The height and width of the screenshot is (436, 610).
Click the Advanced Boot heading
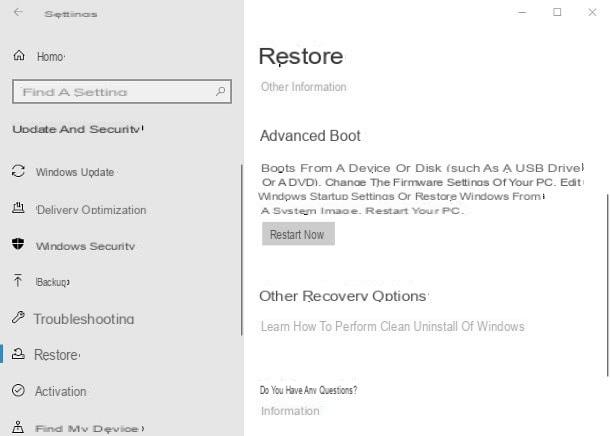pyautogui.click(x=310, y=136)
